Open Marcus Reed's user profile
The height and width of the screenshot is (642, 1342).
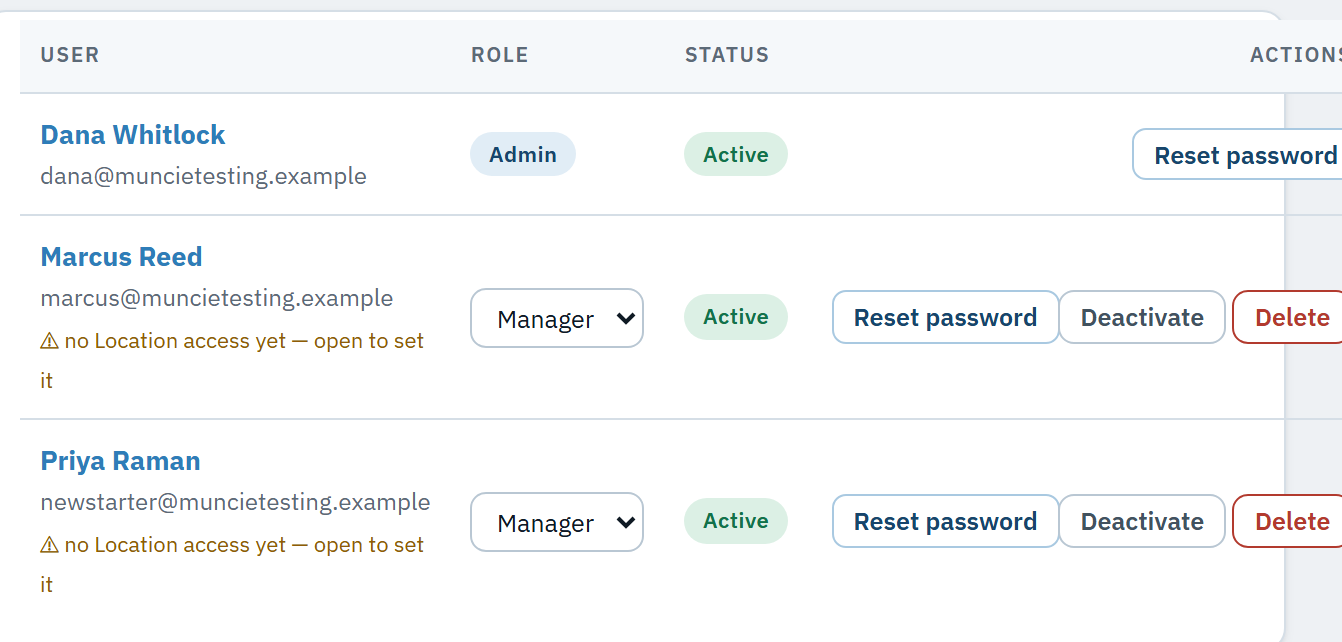[121, 257]
